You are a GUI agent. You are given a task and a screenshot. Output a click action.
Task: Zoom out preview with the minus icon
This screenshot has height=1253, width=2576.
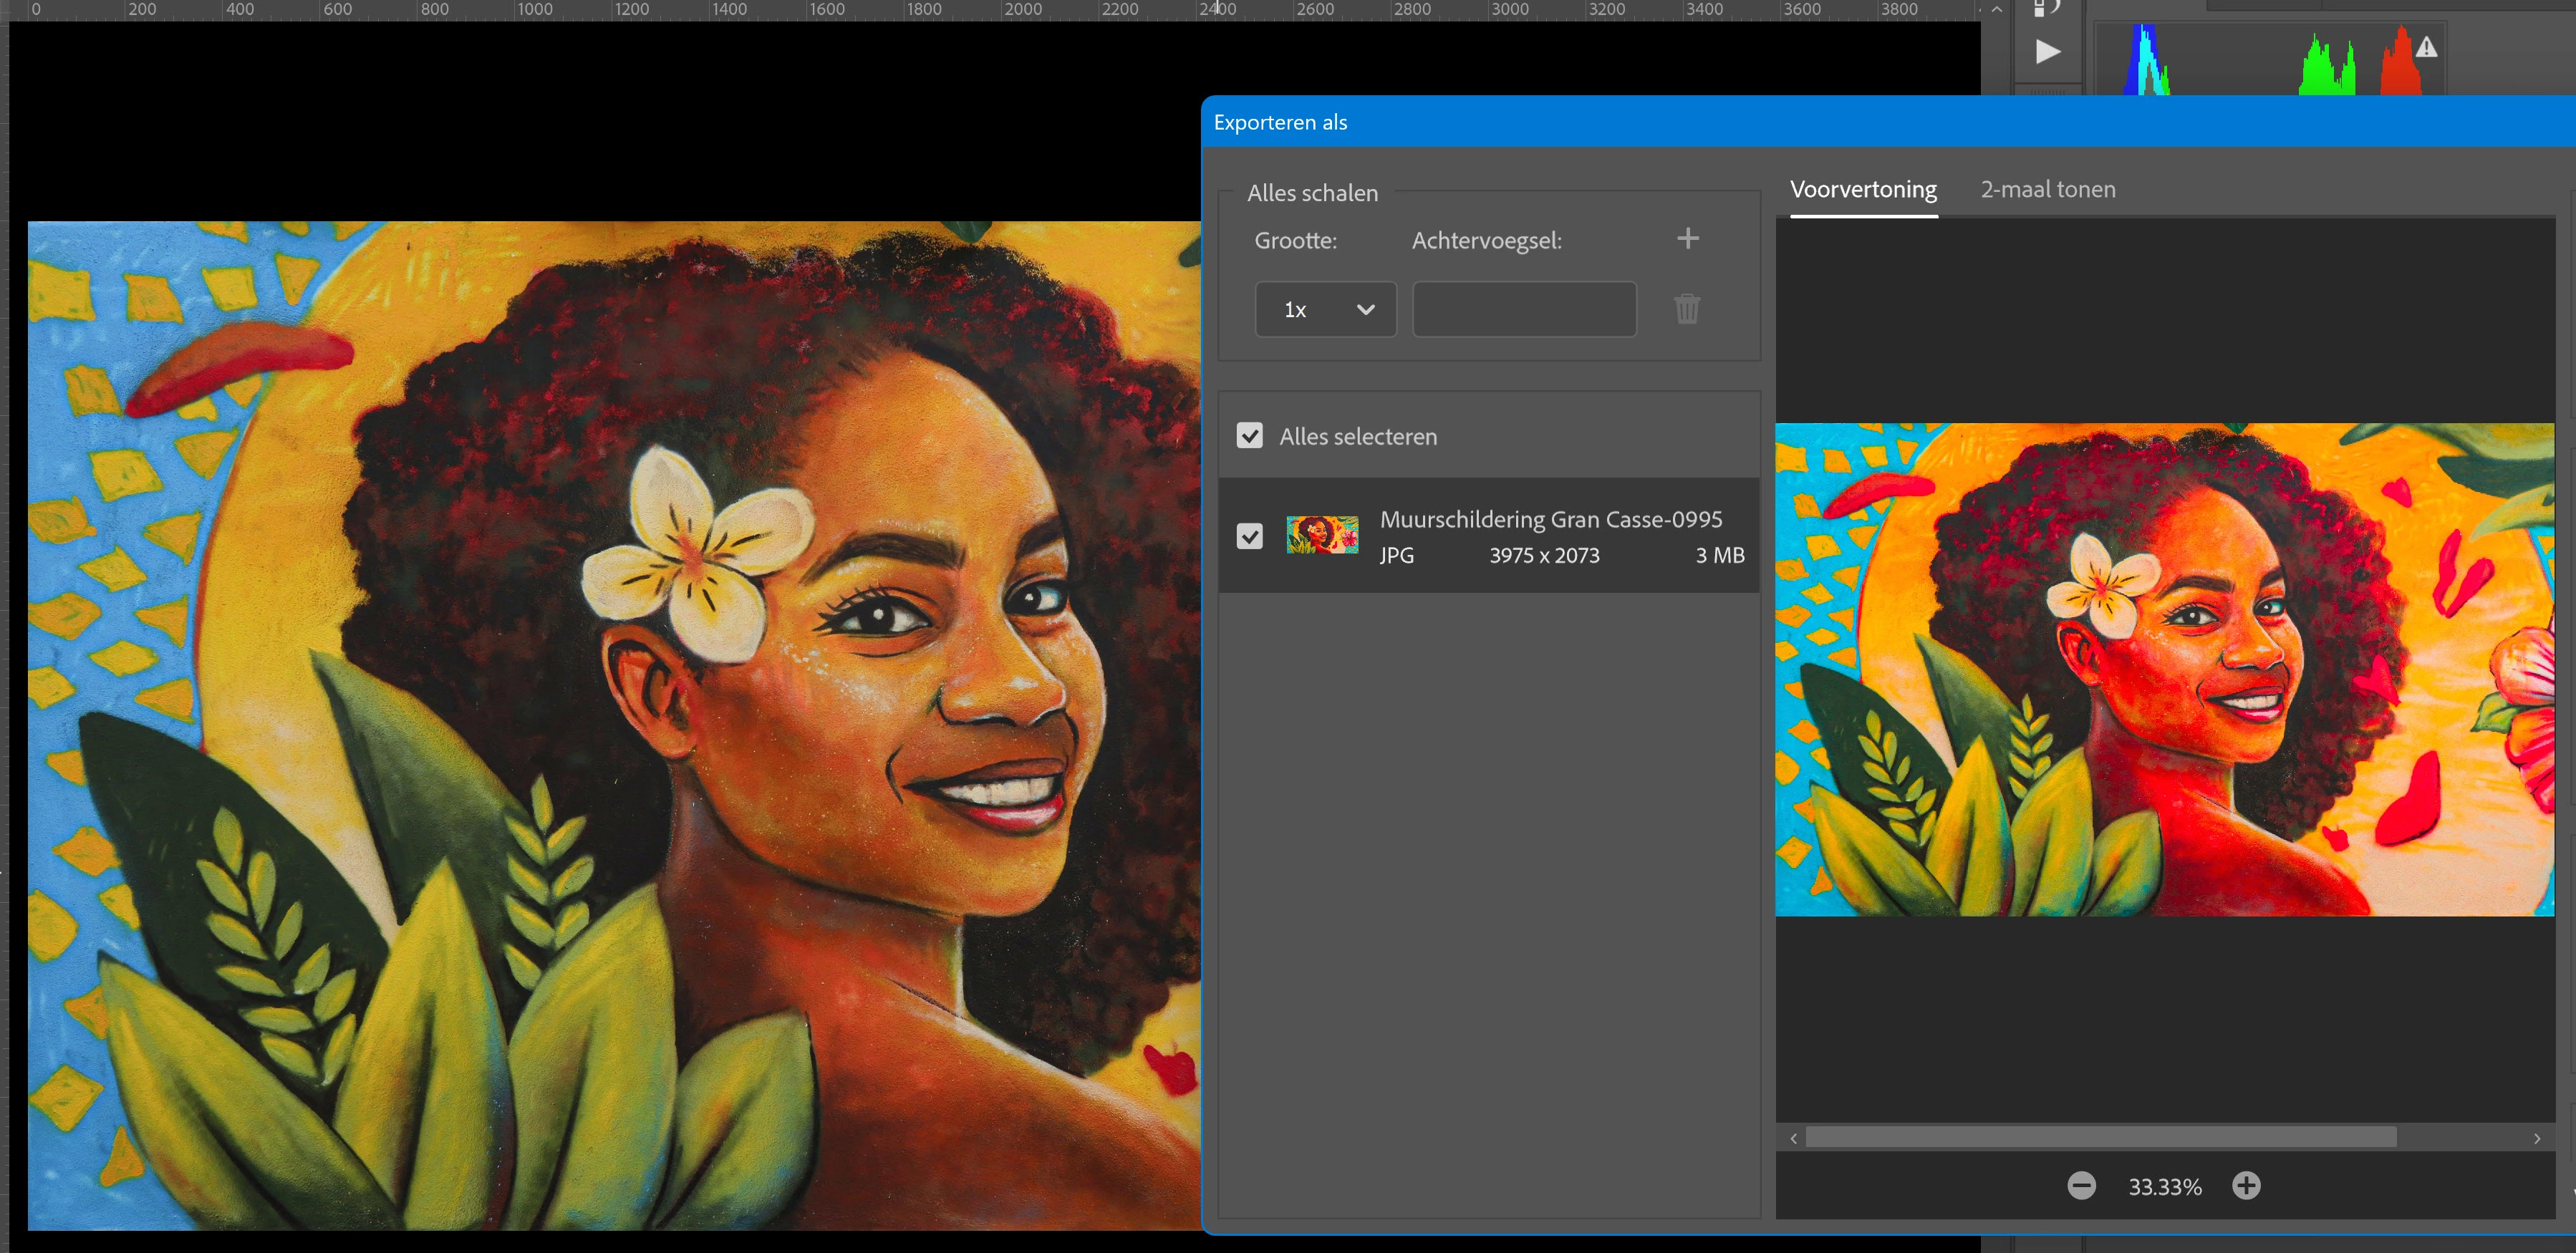[2081, 1186]
